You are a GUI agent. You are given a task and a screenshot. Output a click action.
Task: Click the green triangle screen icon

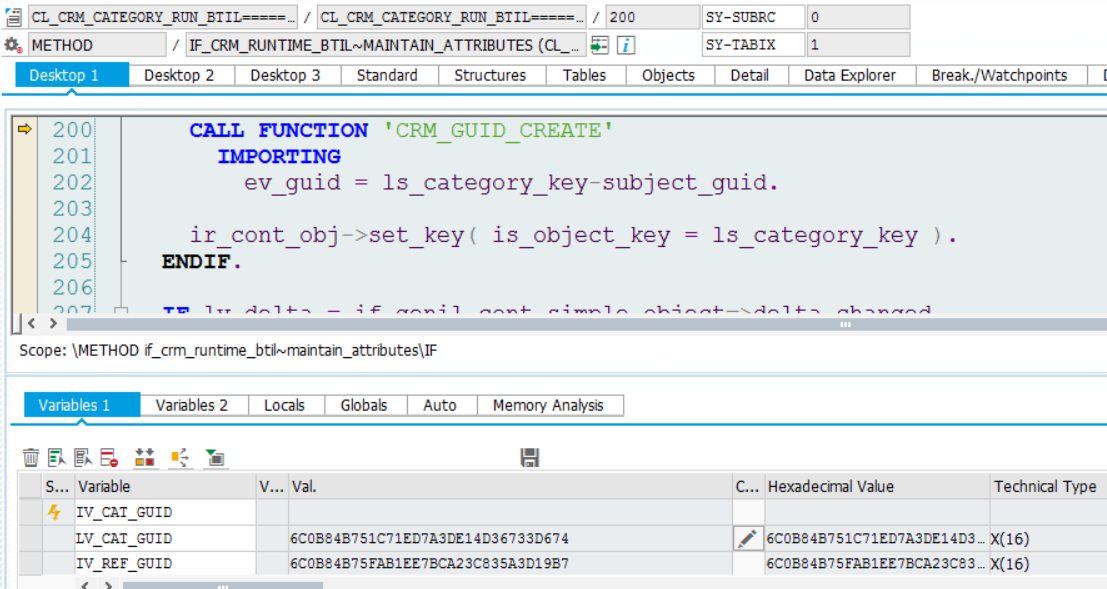coord(215,458)
